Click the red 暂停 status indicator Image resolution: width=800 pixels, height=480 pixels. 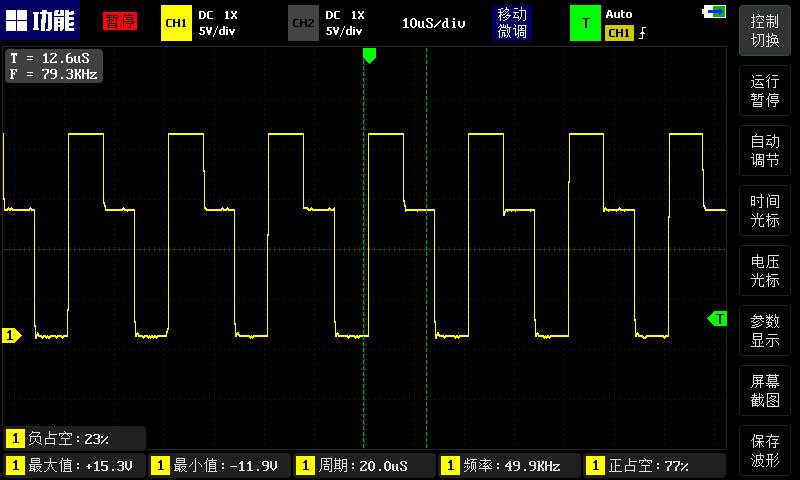click(121, 22)
